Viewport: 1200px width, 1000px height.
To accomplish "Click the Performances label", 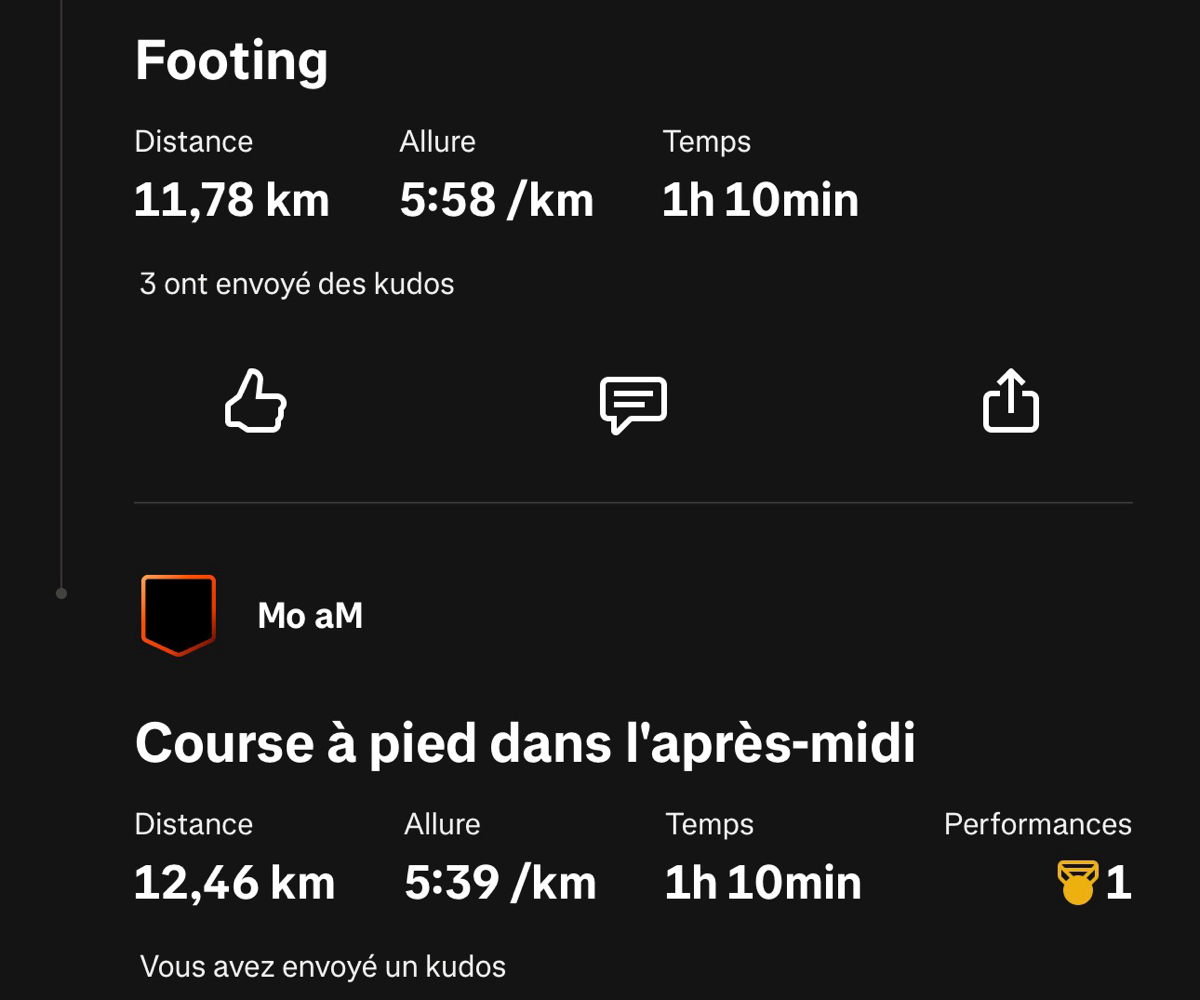I will 1037,824.
